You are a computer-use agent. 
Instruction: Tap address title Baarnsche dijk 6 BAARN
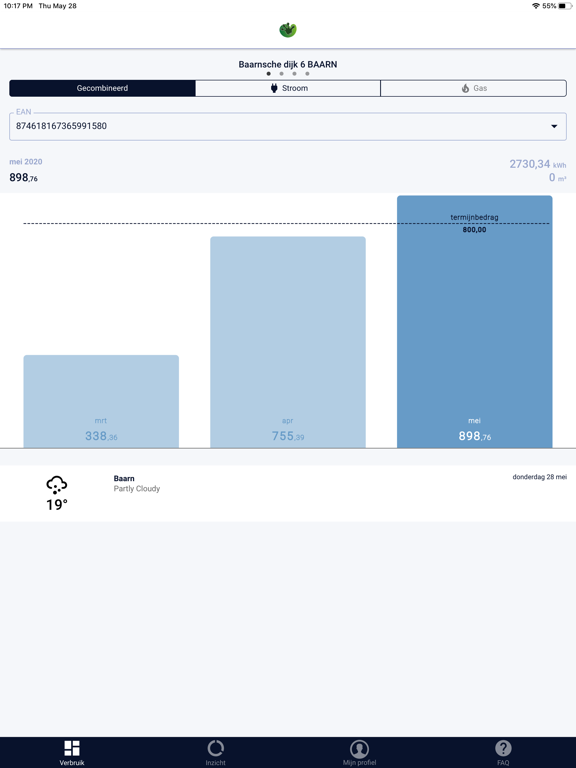[x=288, y=64]
